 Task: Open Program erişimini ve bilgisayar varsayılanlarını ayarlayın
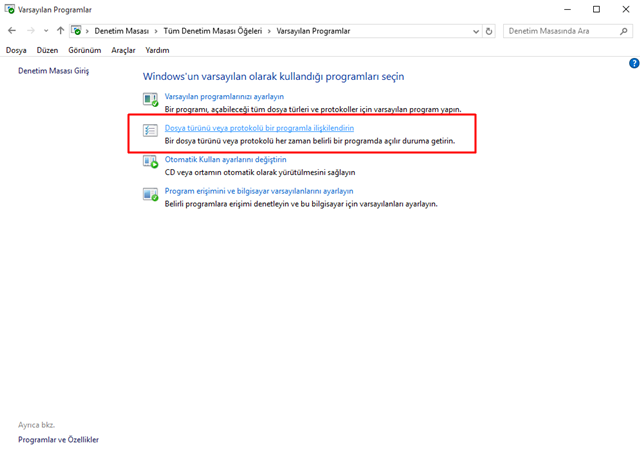(259, 191)
